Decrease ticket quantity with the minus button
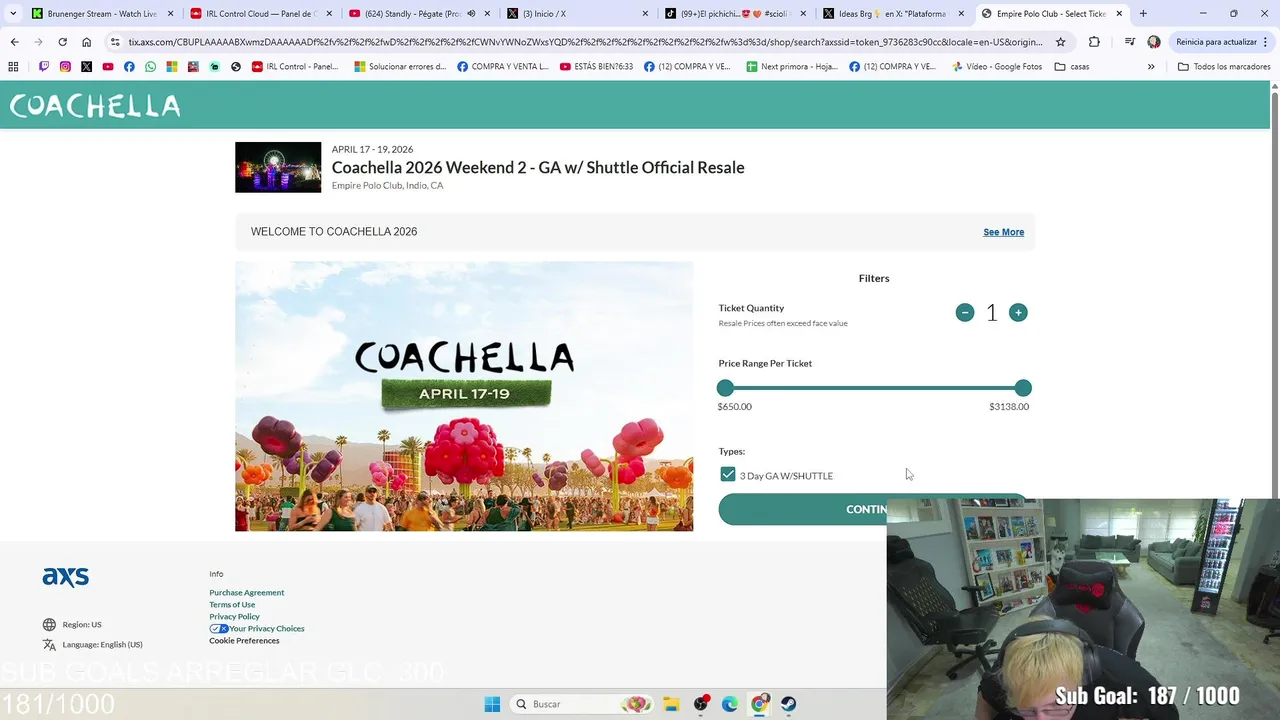The width and height of the screenshot is (1280, 720). tap(964, 313)
